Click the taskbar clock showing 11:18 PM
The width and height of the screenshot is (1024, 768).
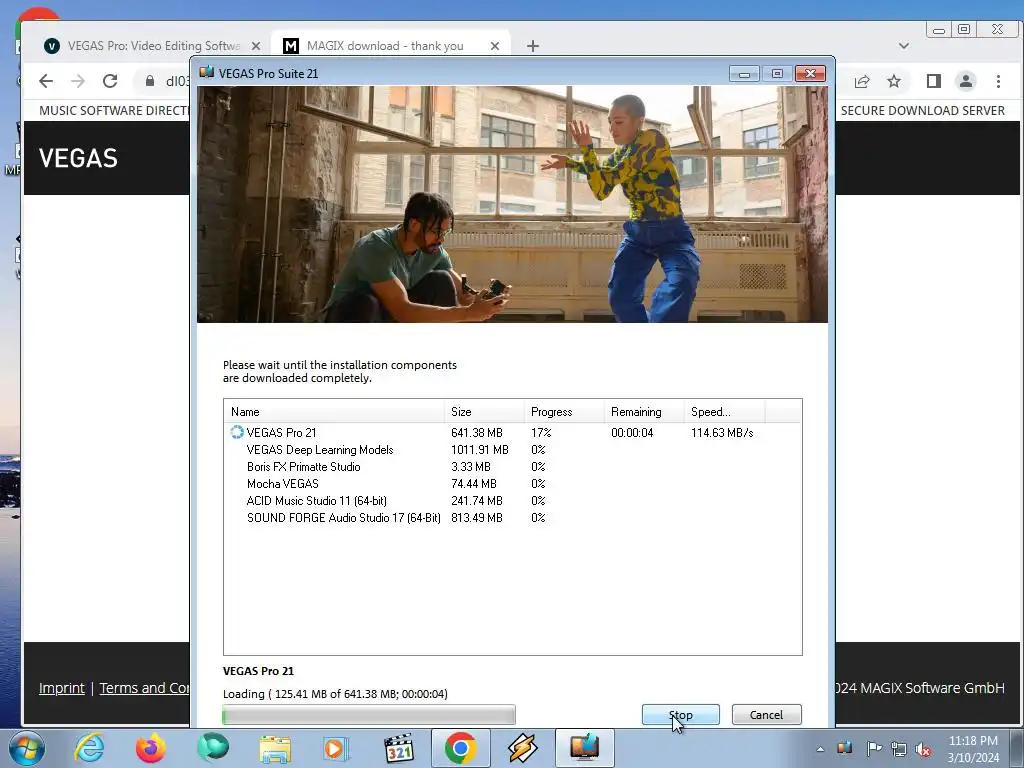[x=973, y=749]
